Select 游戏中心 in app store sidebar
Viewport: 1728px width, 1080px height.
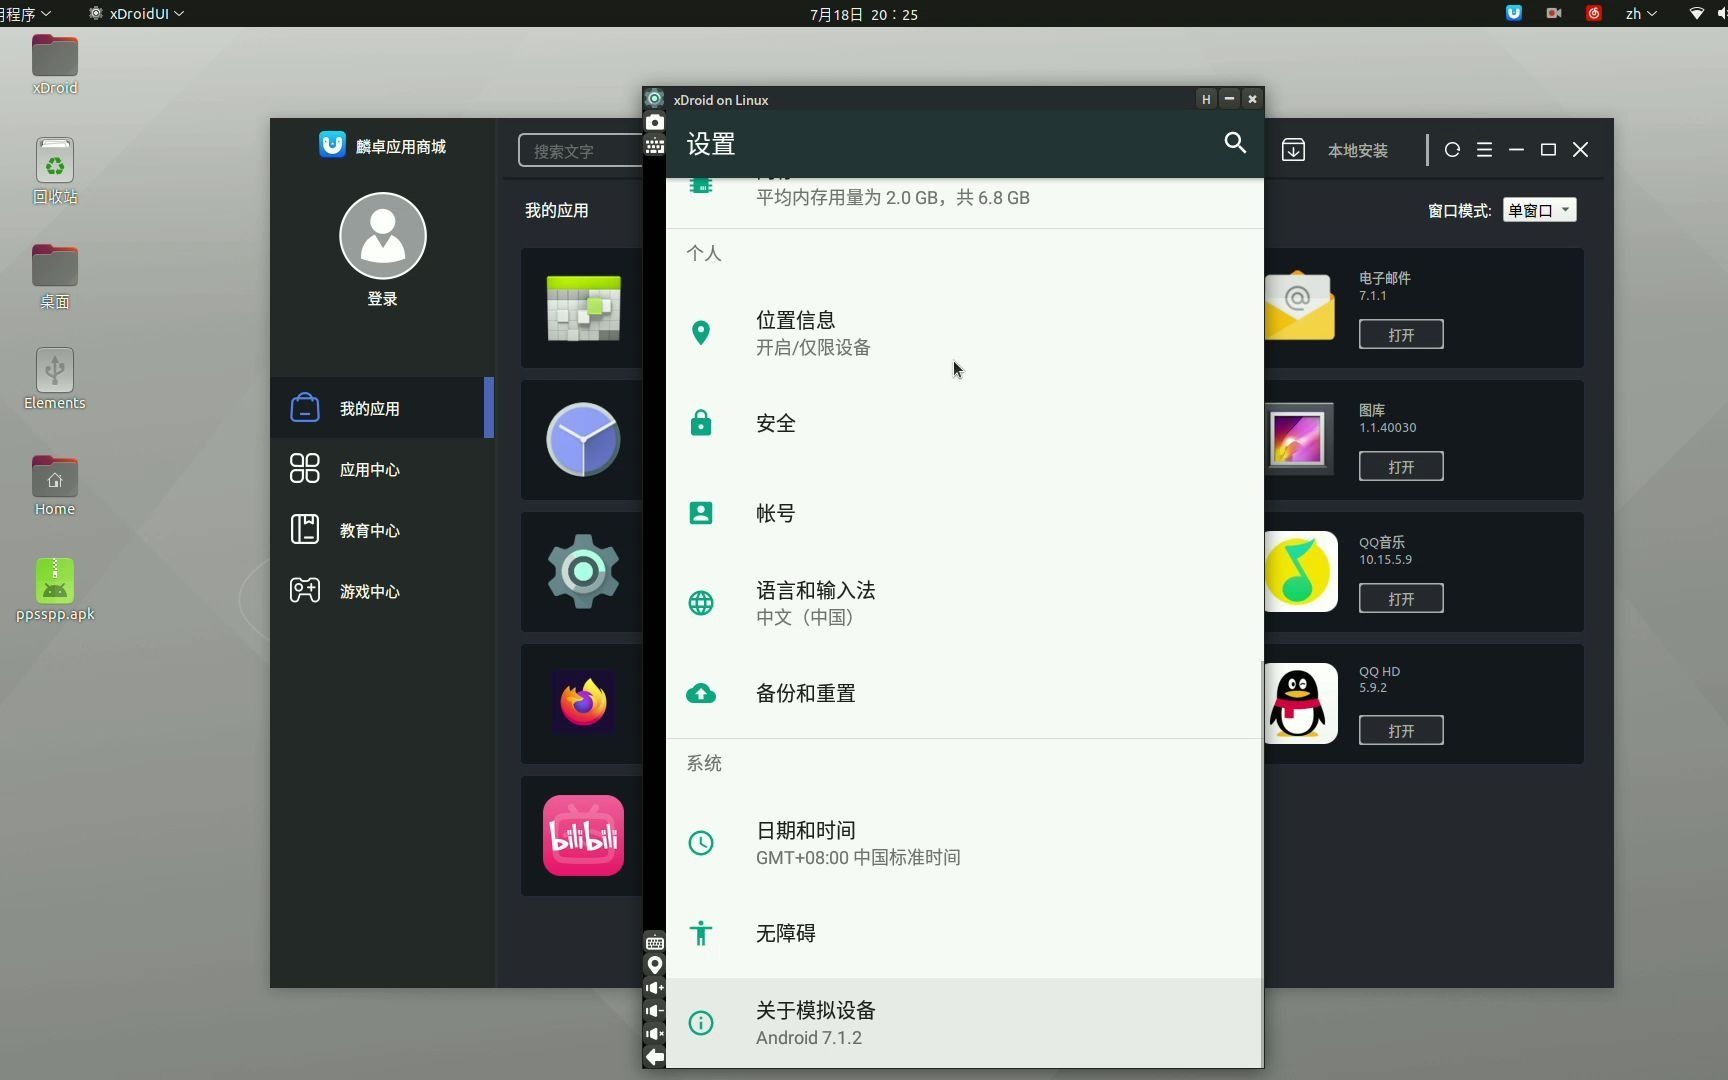coord(382,591)
